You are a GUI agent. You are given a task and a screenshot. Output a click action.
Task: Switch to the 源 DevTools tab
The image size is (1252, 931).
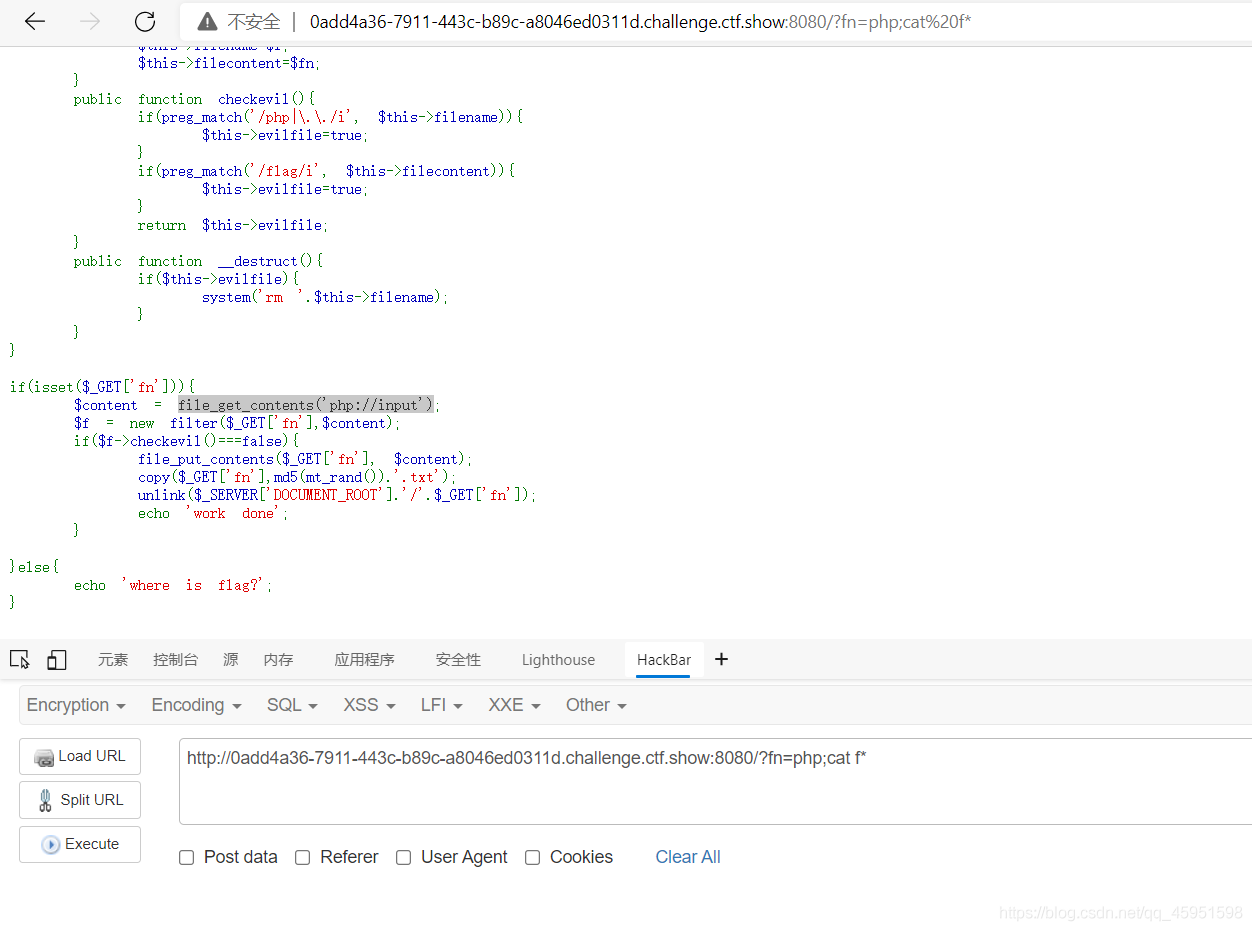pyautogui.click(x=231, y=660)
